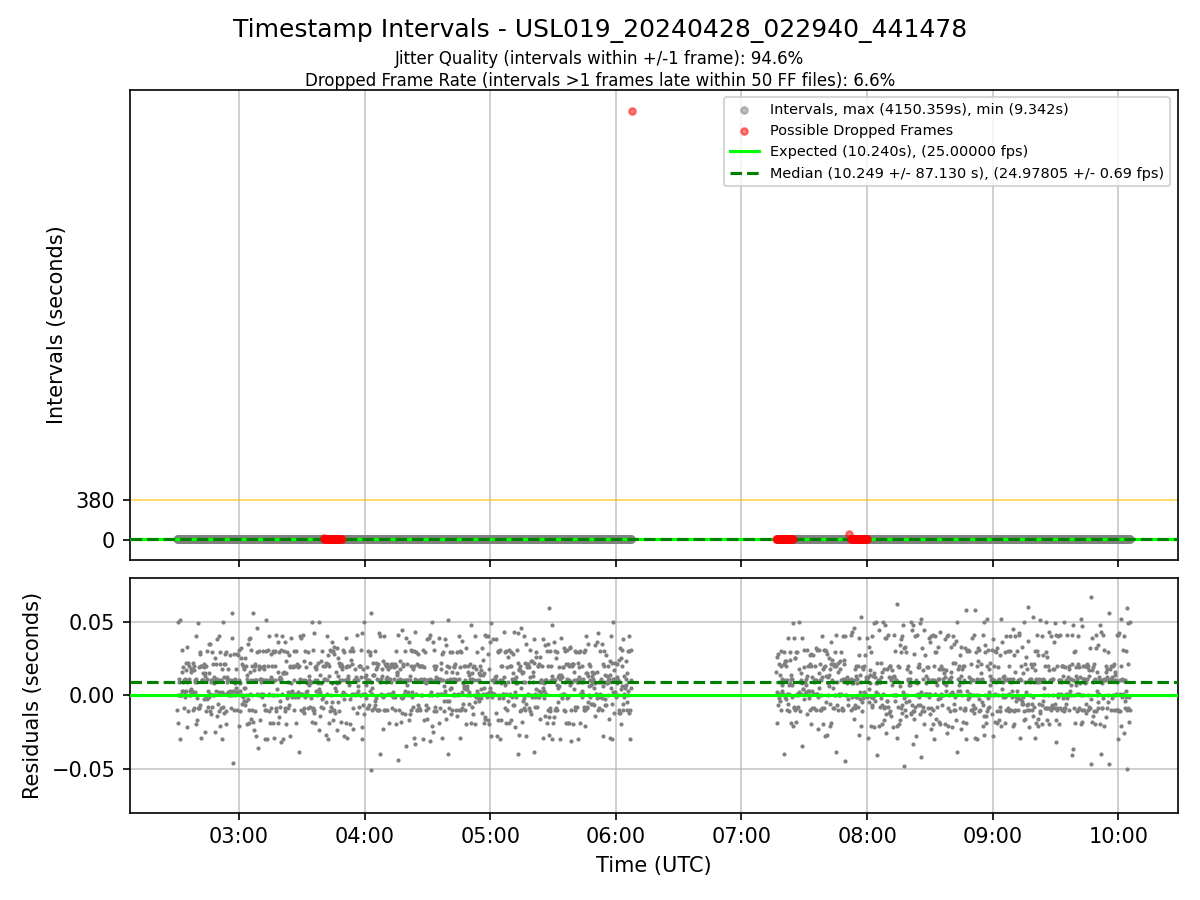Click the '08:00' time tick label
Viewport: 1200px width, 900px height.
866,835
